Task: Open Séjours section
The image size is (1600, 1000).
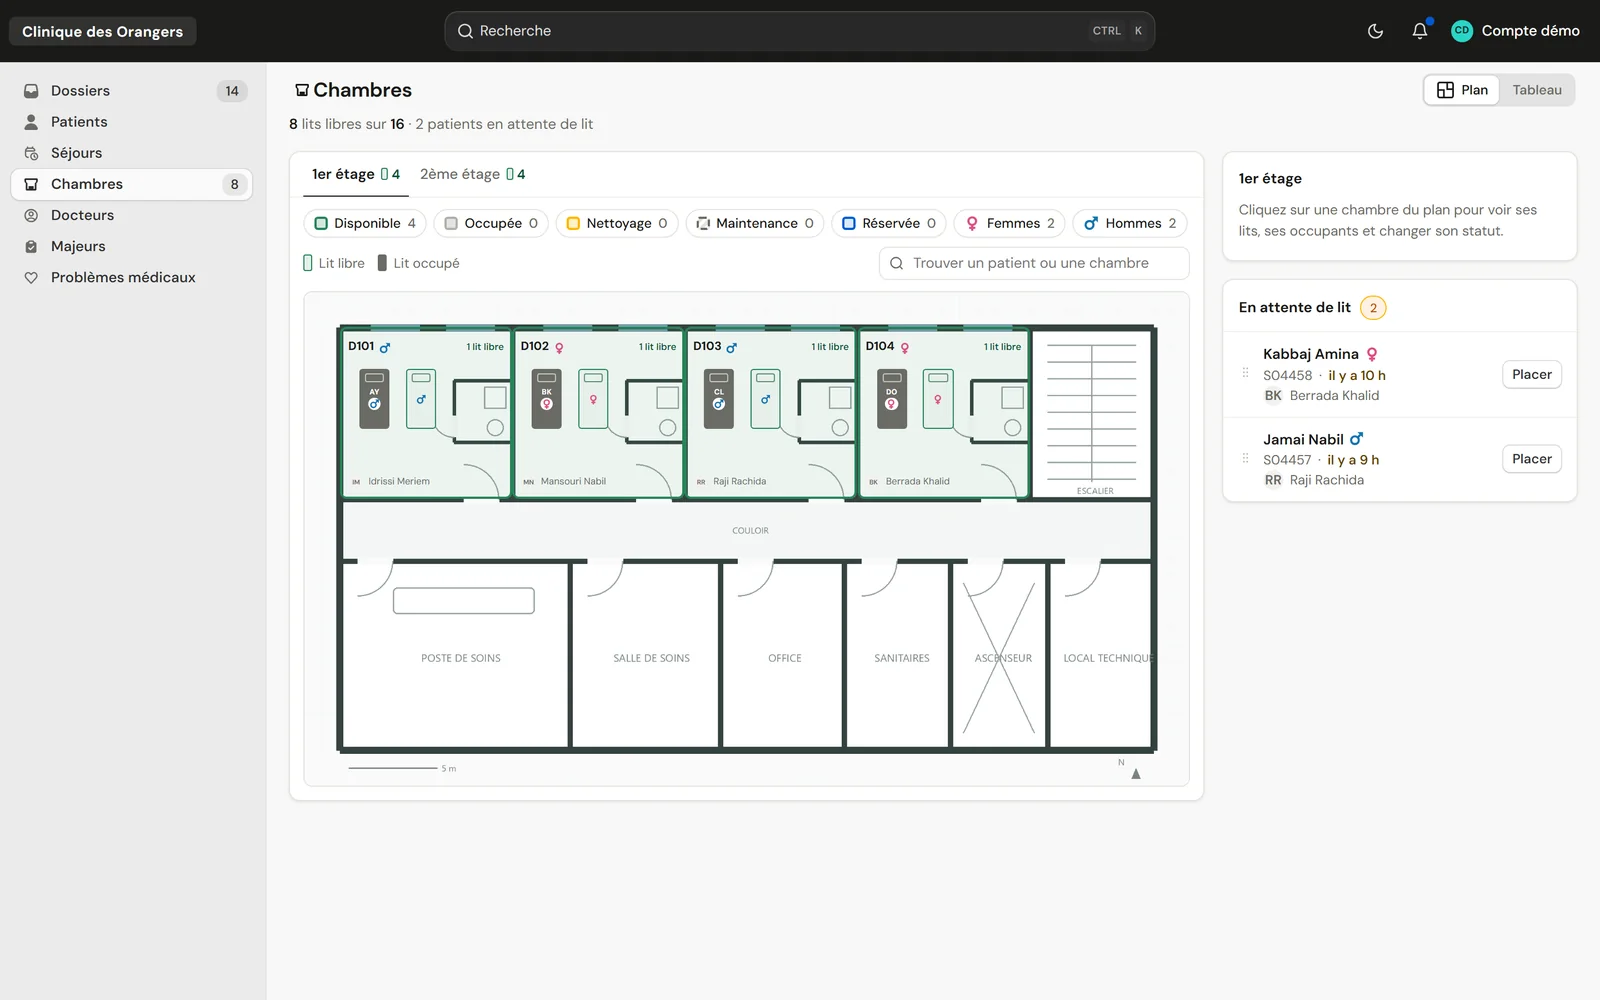Action: [132, 153]
